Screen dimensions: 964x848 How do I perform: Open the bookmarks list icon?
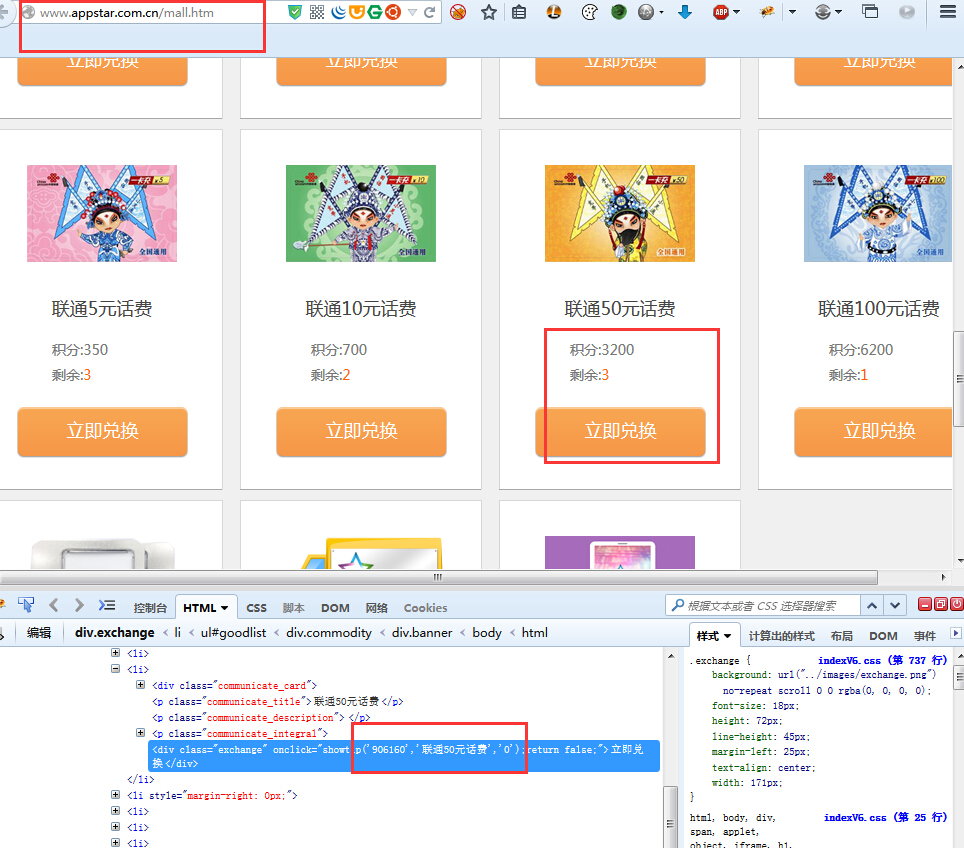pyautogui.click(x=519, y=12)
